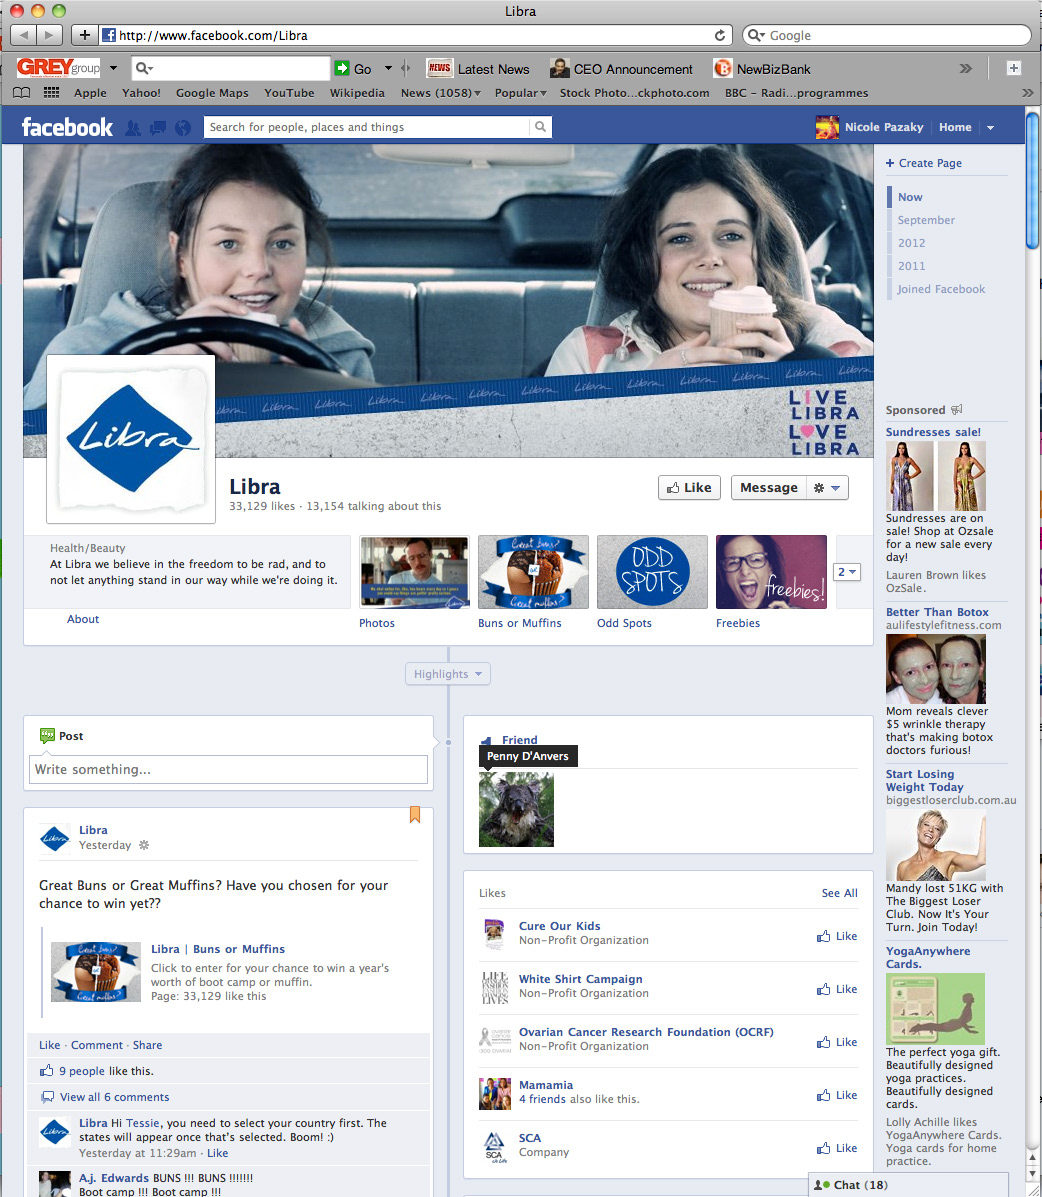Click the Create Page link
The height and width of the screenshot is (1197, 1042).
[x=924, y=163]
